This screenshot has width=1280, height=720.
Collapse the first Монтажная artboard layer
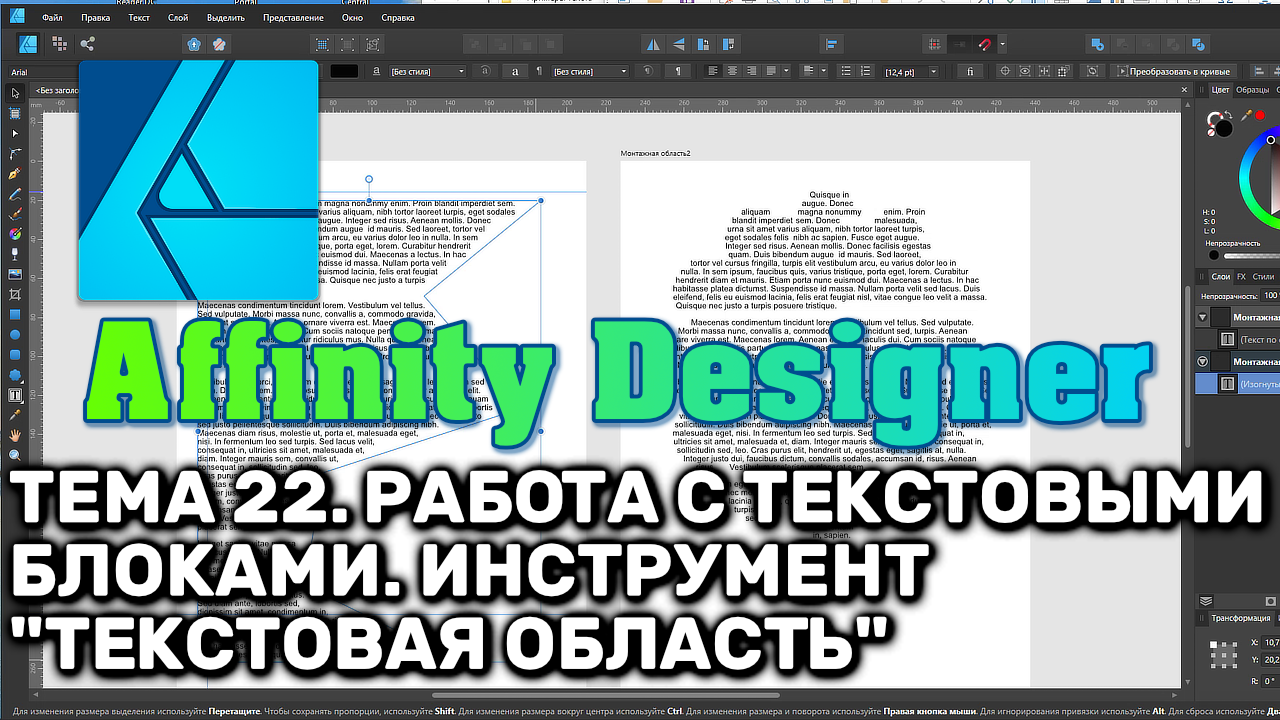tap(1203, 317)
